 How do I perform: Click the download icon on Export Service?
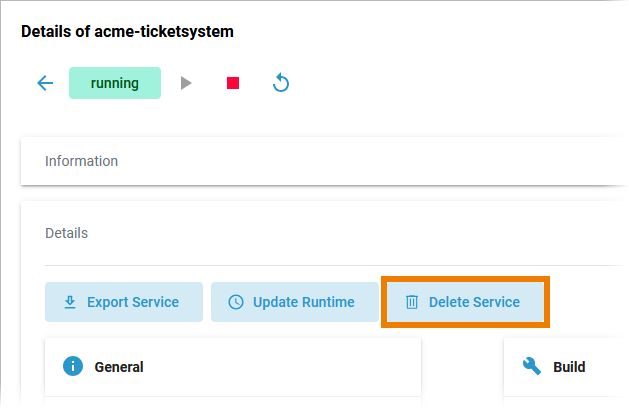click(x=70, y=302)
